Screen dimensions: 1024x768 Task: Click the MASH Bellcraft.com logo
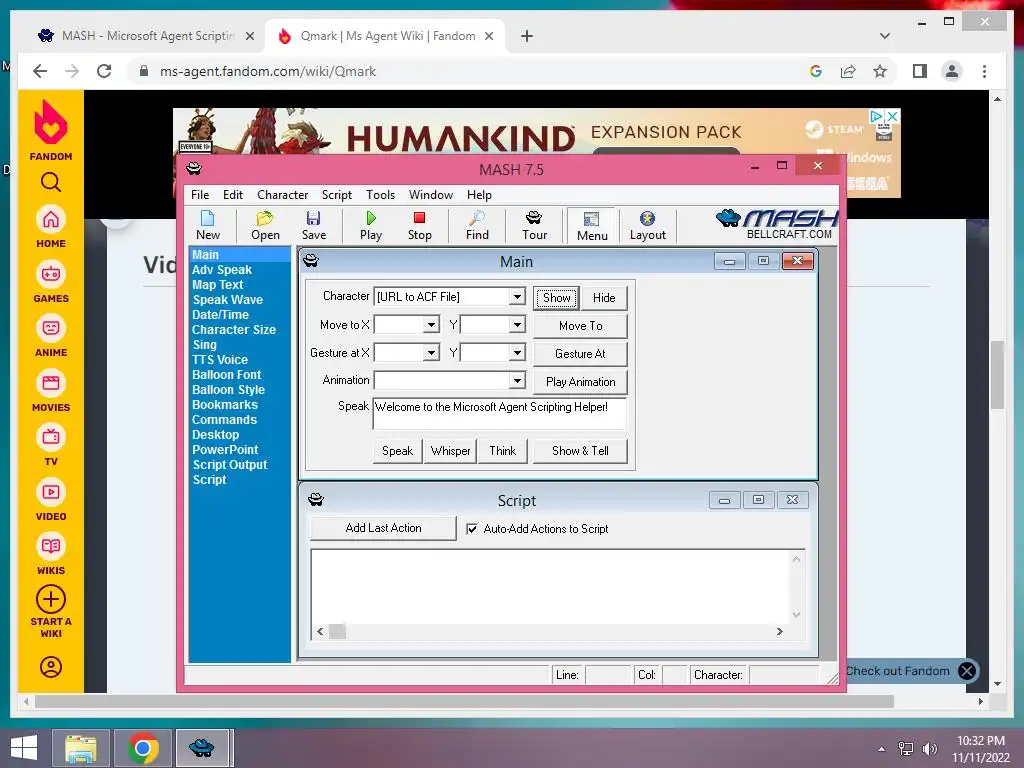(x=776, y=225)
